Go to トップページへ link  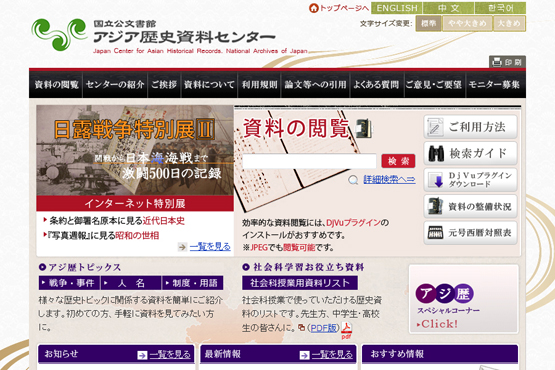coord(344,8)
